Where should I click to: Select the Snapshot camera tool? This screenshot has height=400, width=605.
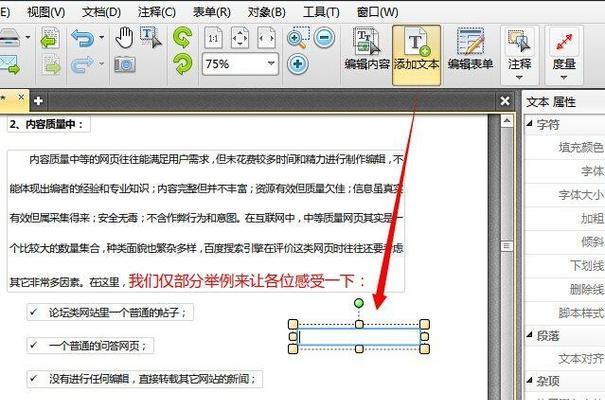(x=125, y=64)
